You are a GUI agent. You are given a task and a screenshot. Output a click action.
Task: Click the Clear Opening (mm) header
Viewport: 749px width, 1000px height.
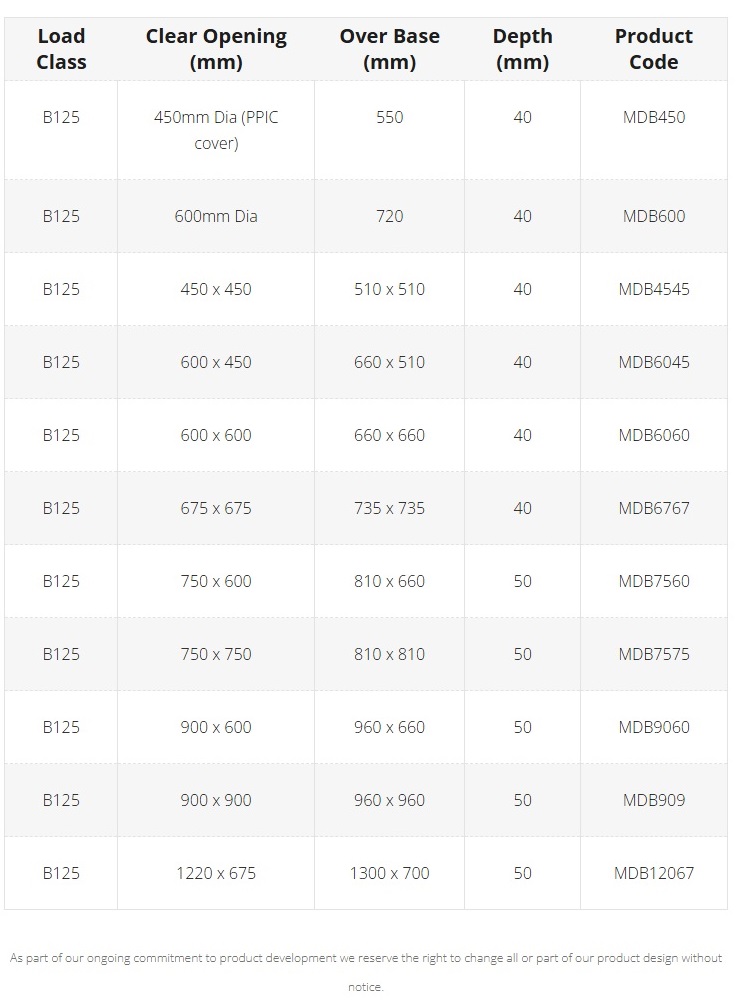pos(216,49)
